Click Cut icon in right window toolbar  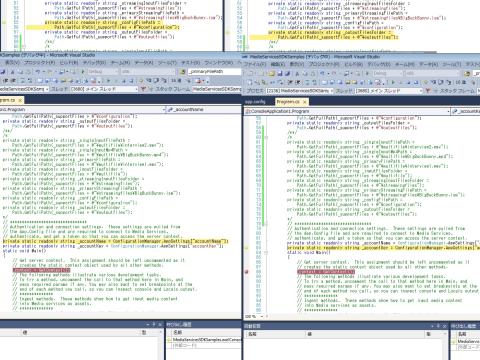click(x=297, y=73)
